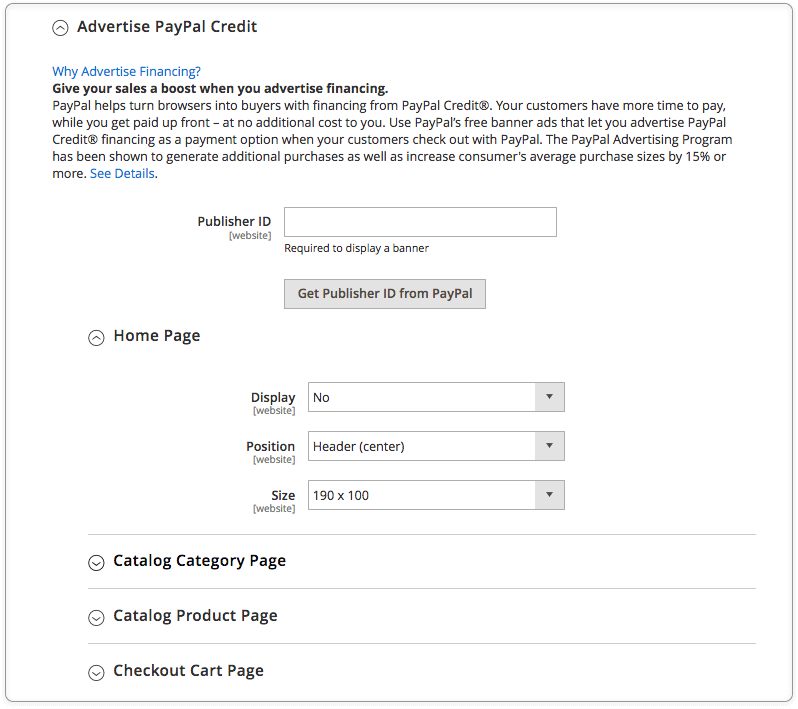Open the Size dropdown showing 190 x 100
This screenshot has width=798, height=709.
coord(436,495)
